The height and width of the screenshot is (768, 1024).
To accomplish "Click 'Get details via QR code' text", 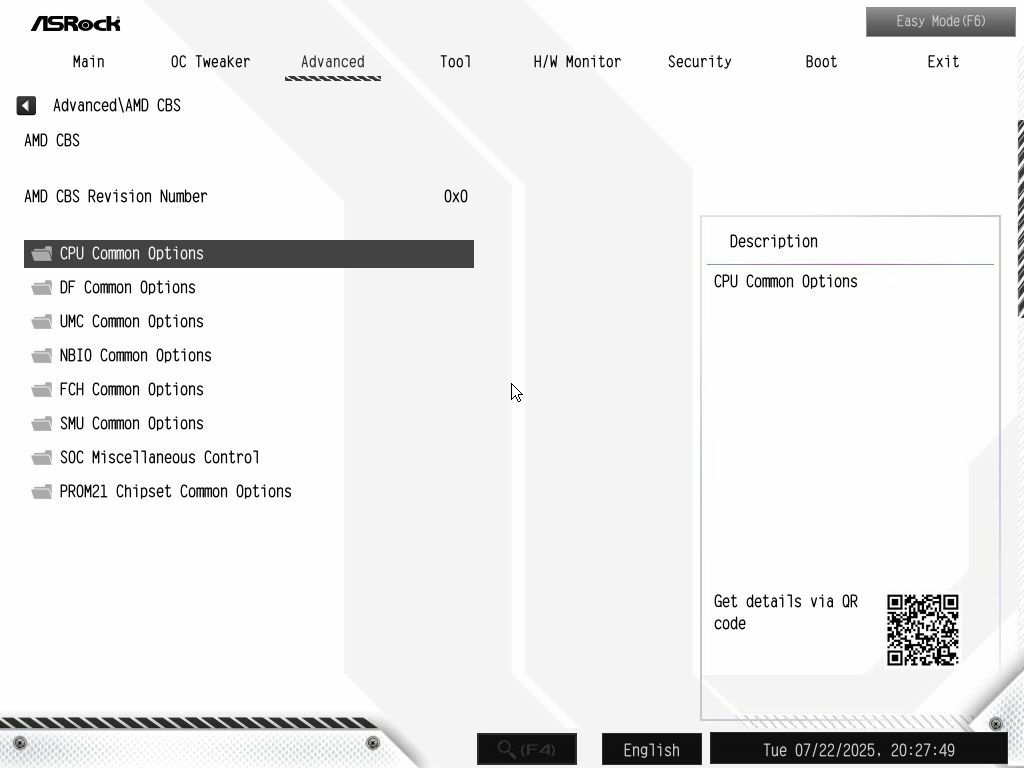I will click(x=786, y=612).
